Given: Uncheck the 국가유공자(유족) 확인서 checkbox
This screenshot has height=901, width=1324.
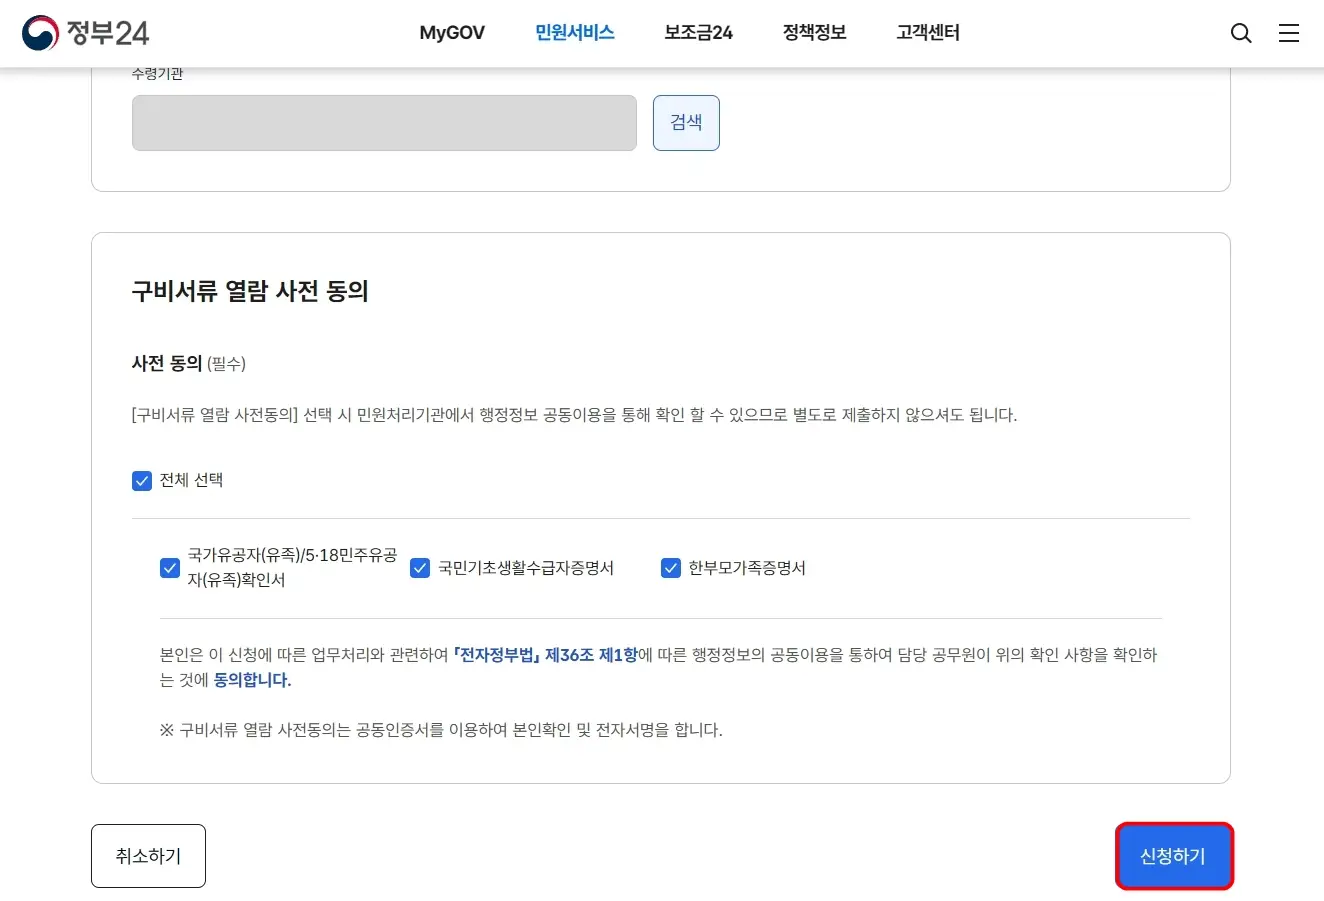Looking at the screenshot, I should 170,568.
